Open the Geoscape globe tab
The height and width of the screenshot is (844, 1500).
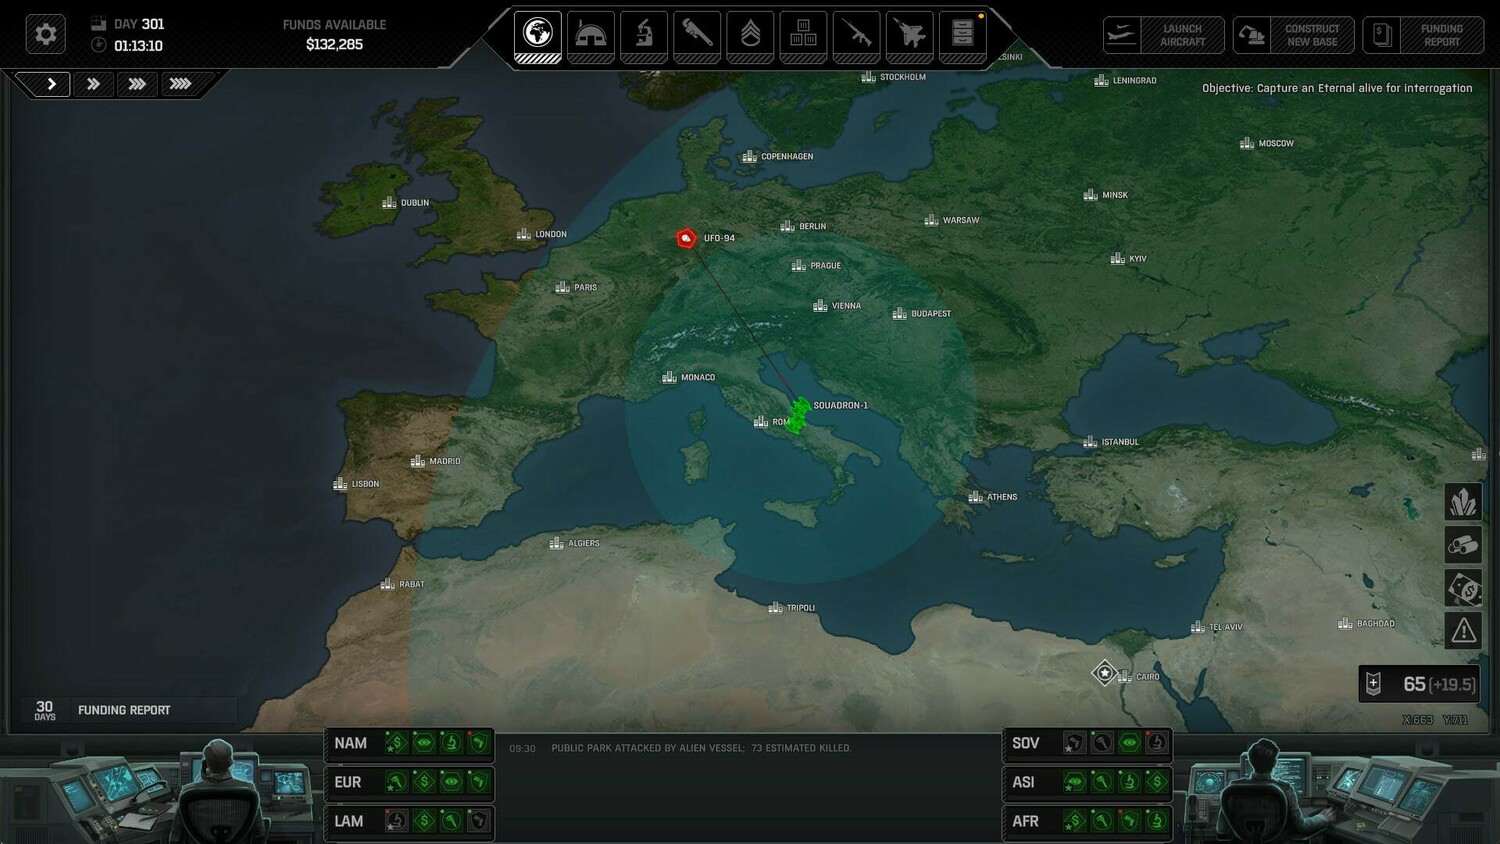pos(538,35)
